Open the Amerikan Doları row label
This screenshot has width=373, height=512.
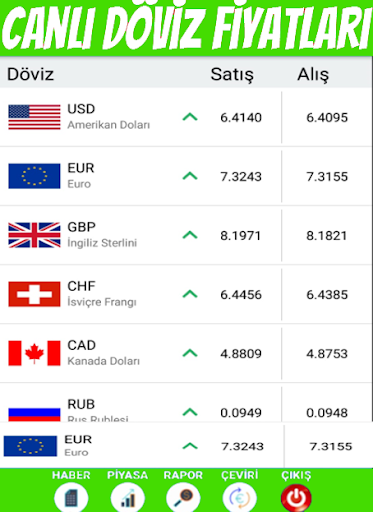tap(109, 125)
